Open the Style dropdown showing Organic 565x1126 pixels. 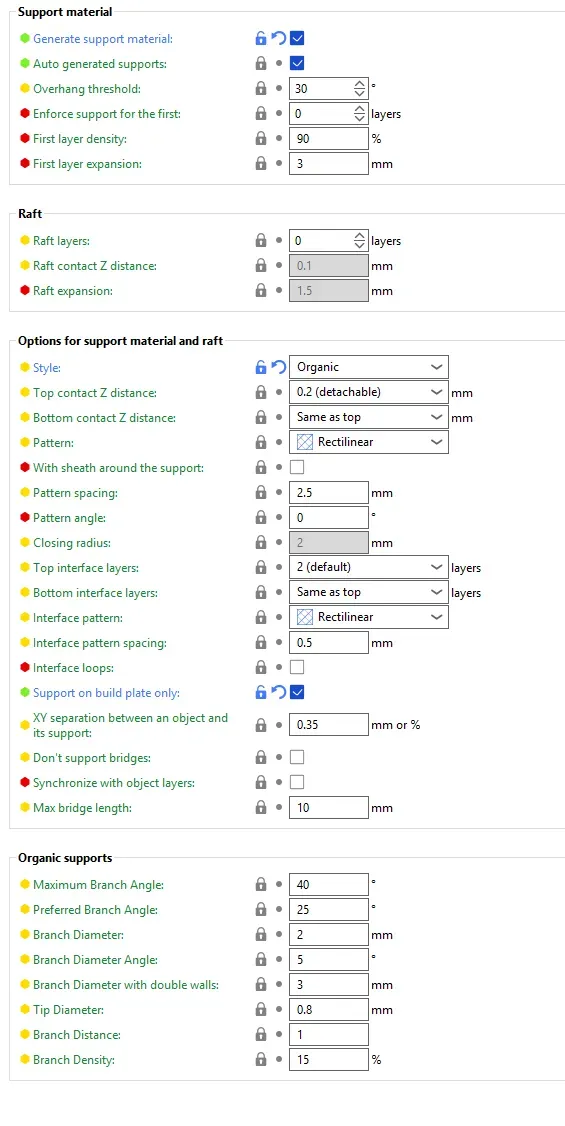pyautogui.click(x=369, y=367)
